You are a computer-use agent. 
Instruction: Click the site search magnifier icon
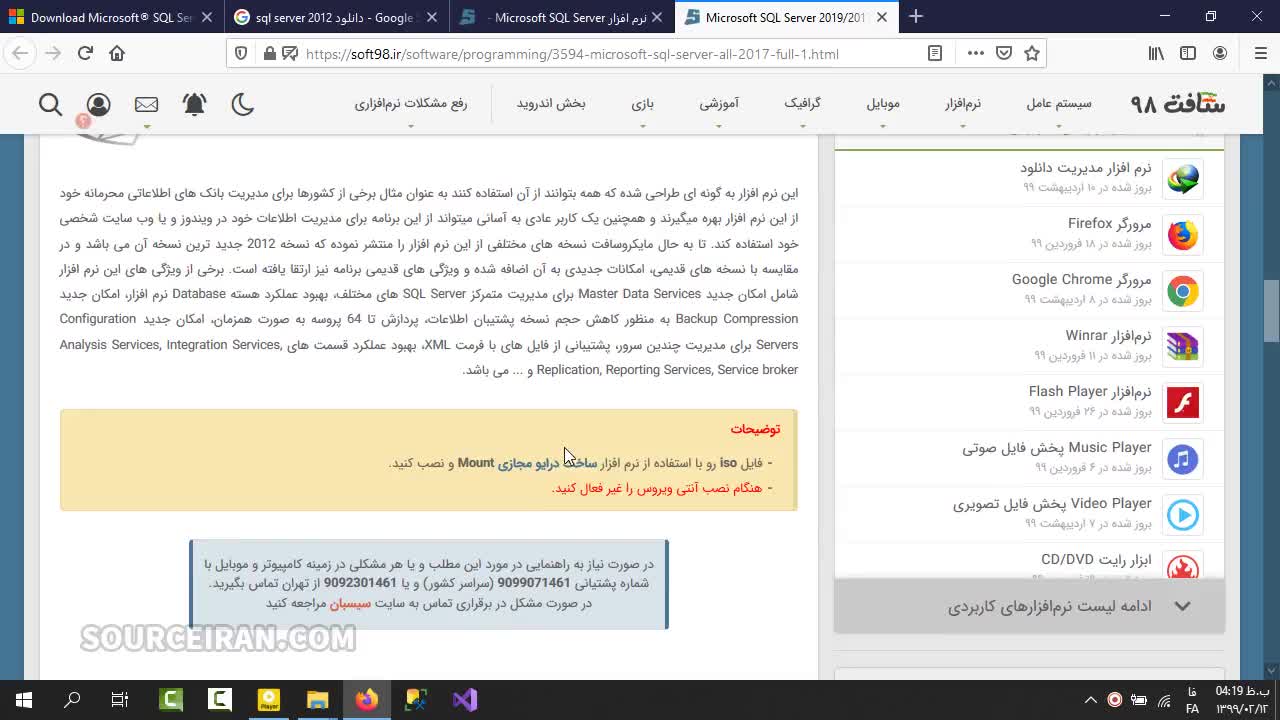click(x=50, y=104)
